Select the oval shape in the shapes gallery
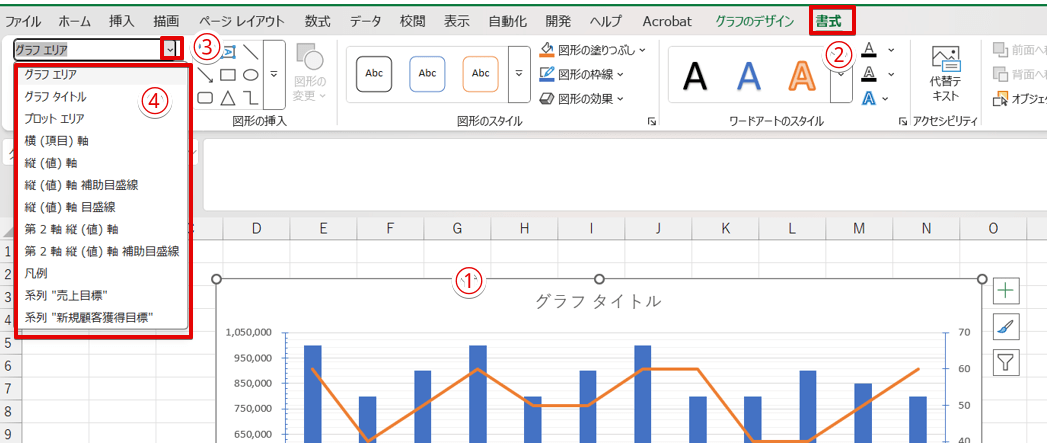Image resolution: width=1047 pixels, height=447 pixels. 251,74
